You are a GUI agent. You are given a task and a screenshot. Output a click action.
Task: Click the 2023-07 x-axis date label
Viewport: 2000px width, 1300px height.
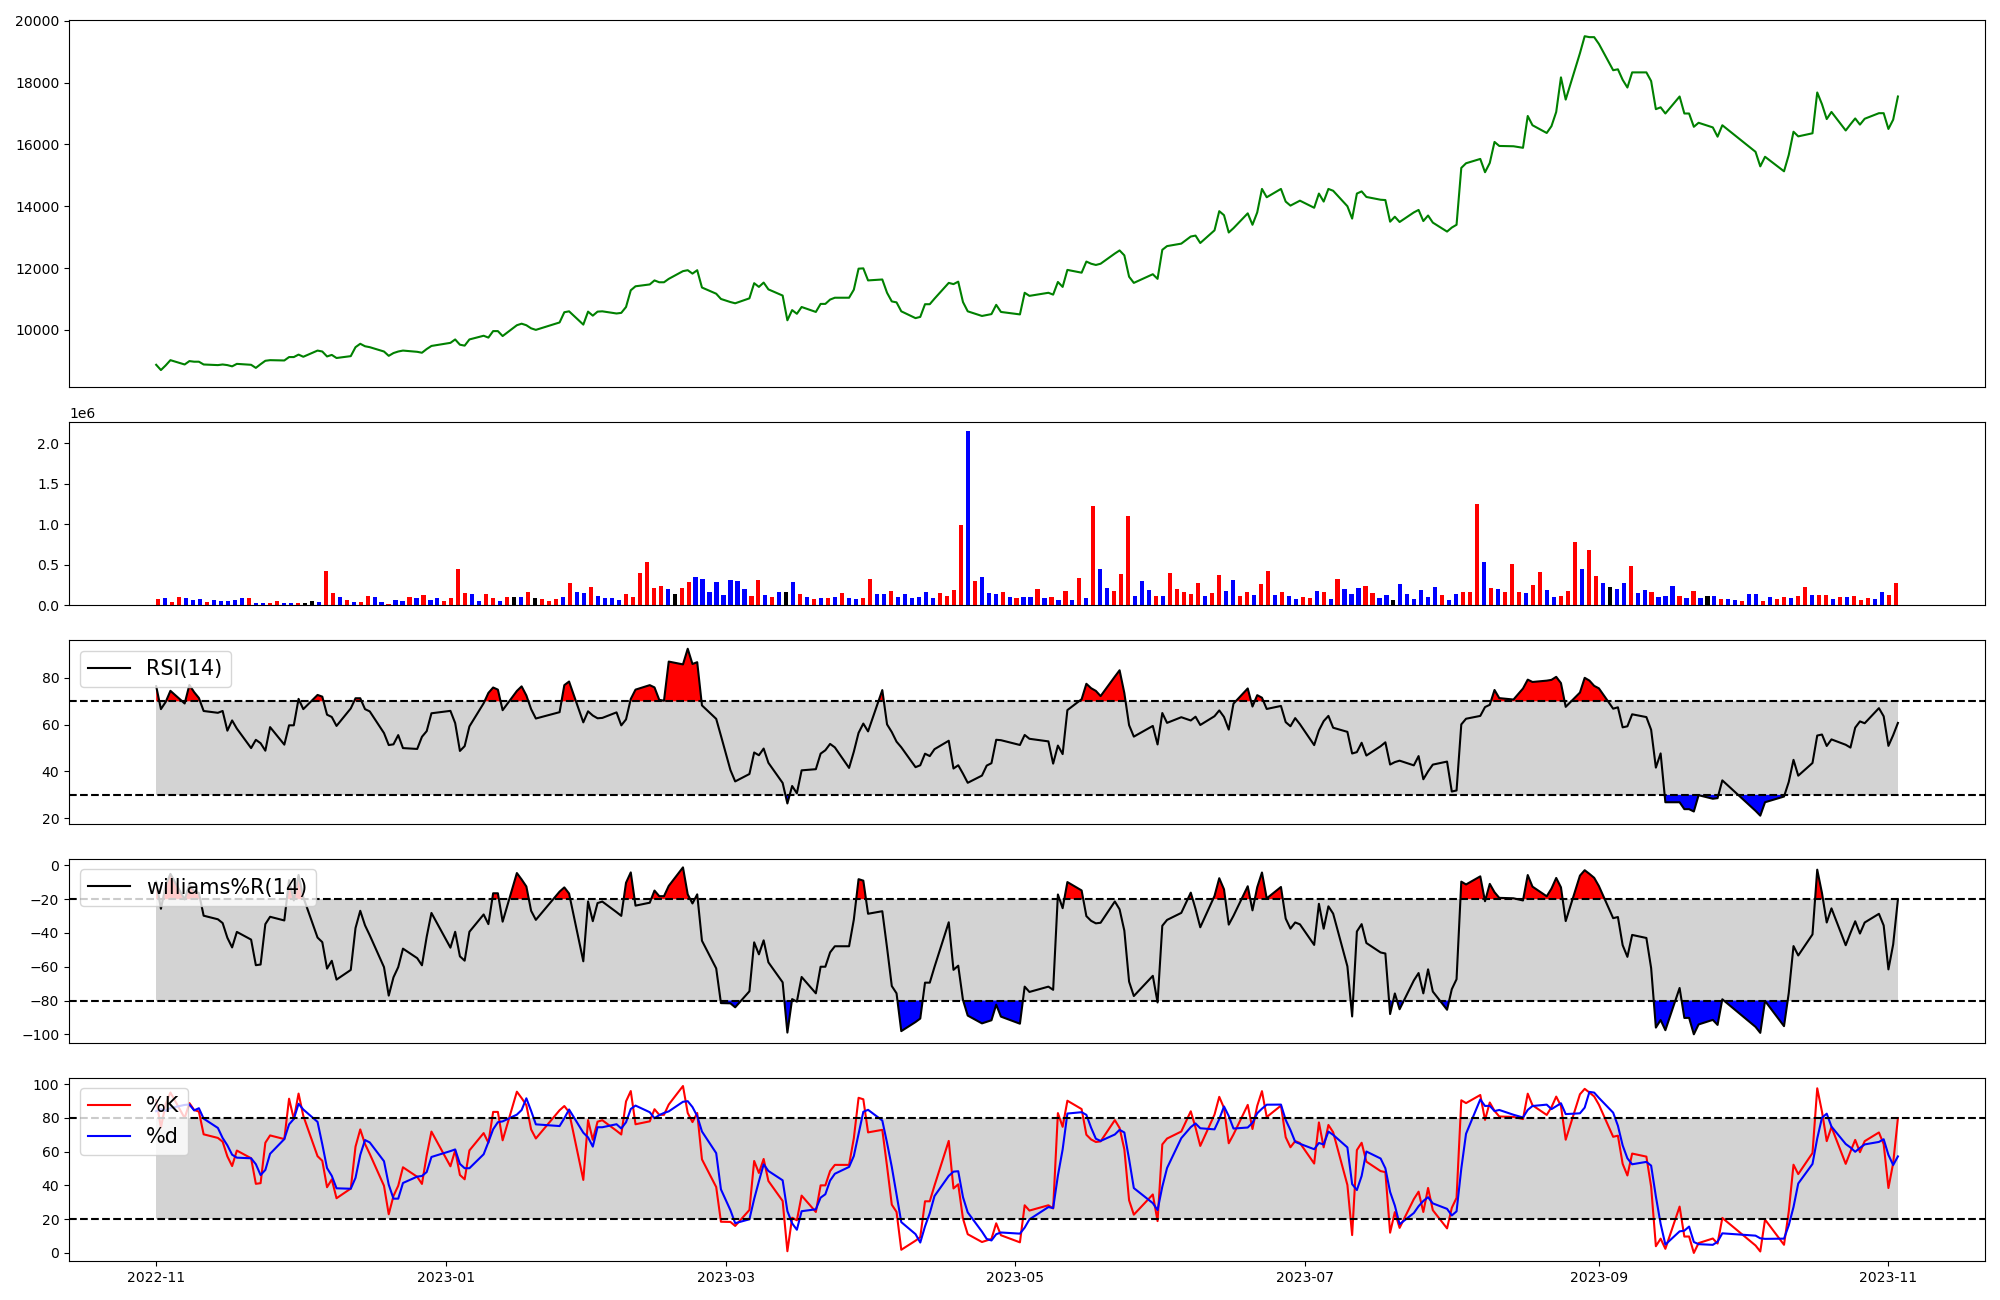[x=1305, y=1277]
